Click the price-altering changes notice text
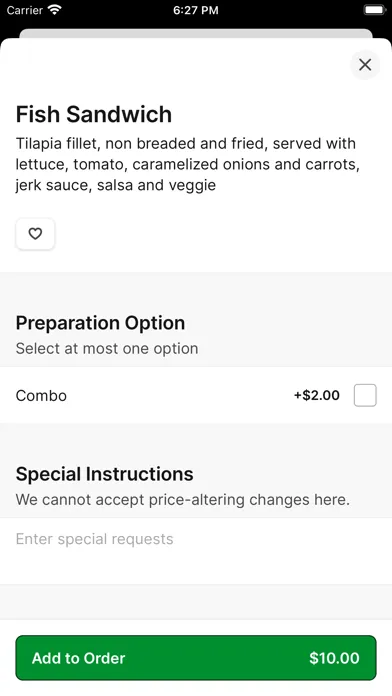The image size is (392, 696). point(182,500)
